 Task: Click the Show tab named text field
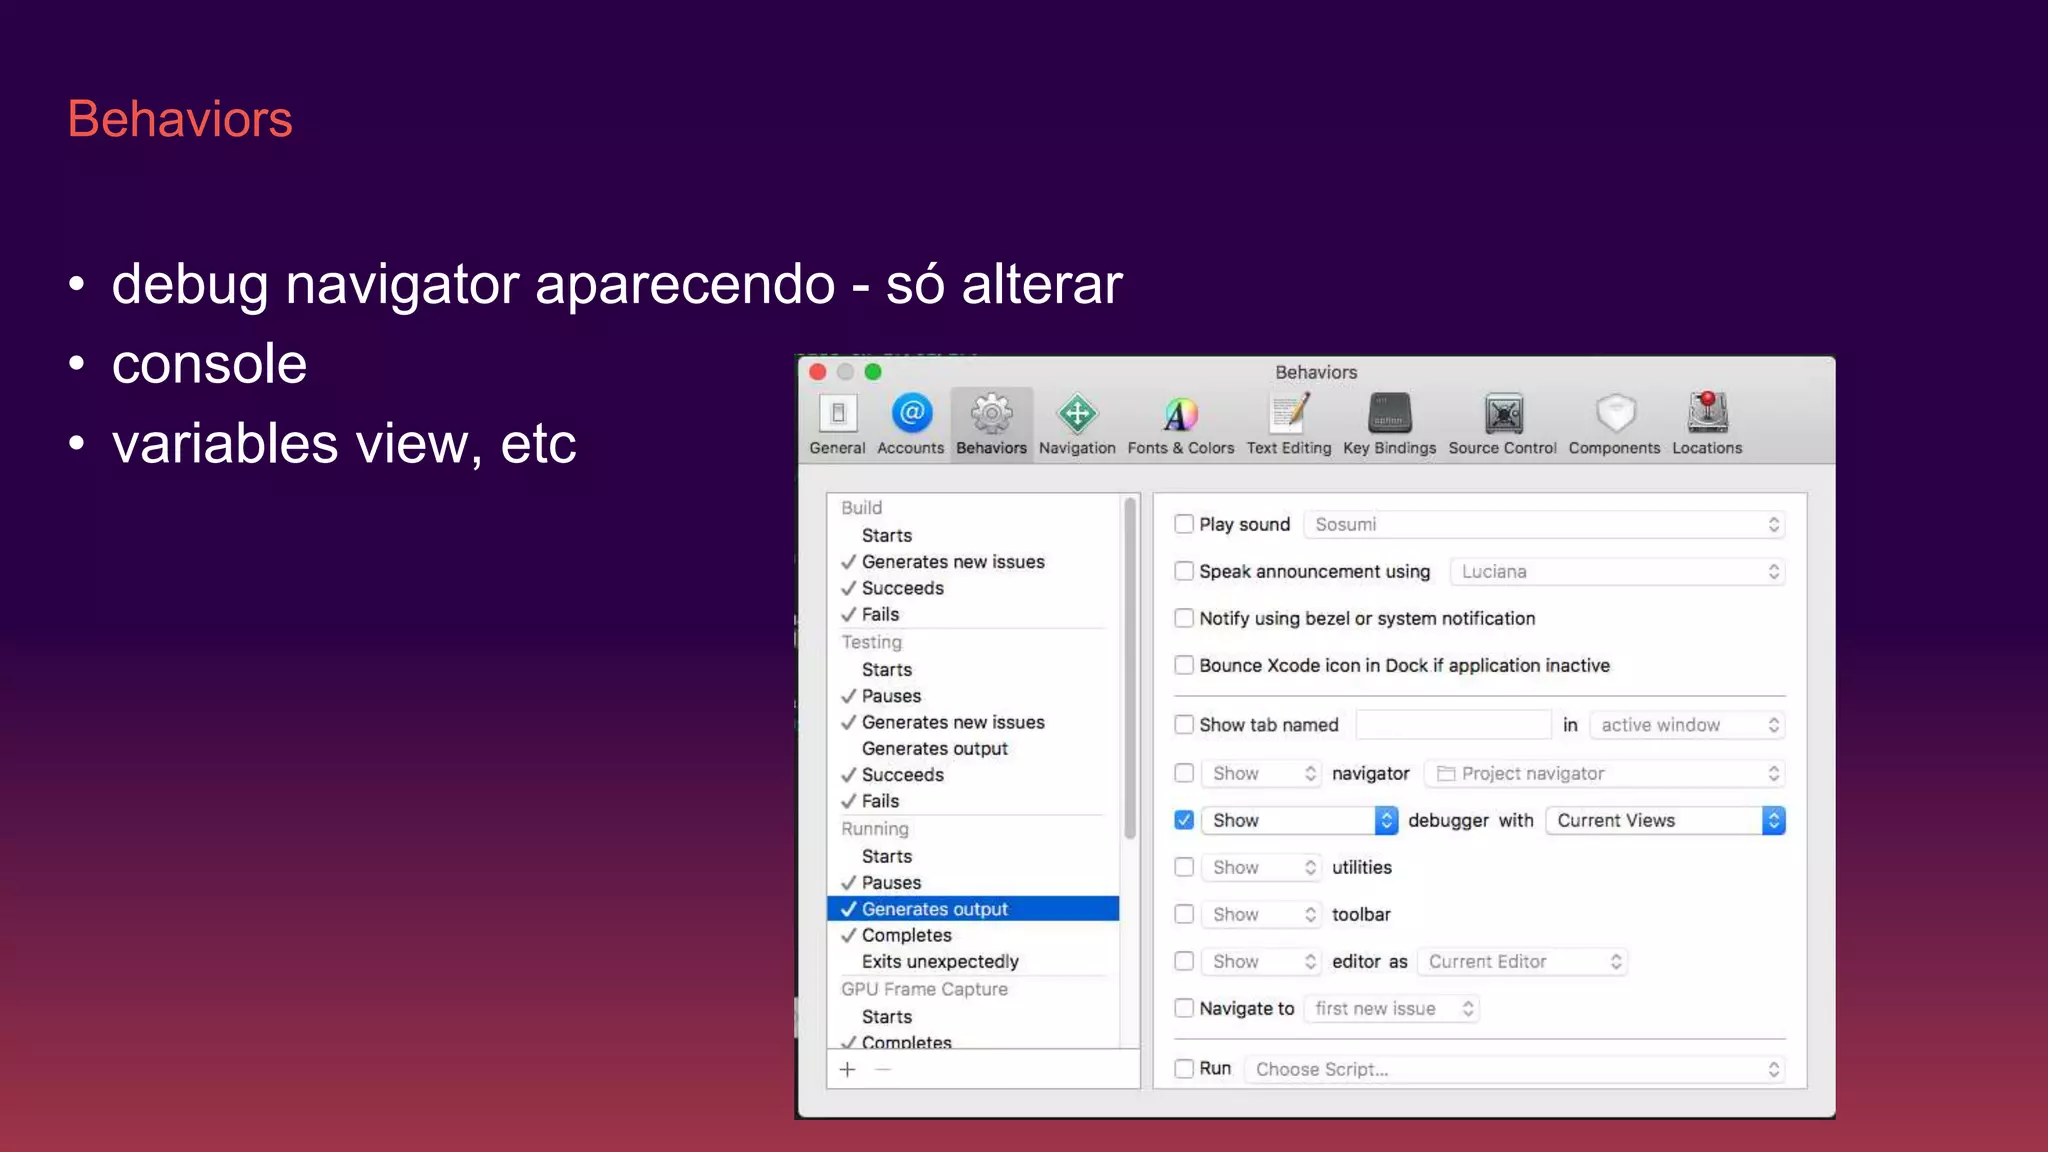pyautogui.click(x=1453, y=725)
